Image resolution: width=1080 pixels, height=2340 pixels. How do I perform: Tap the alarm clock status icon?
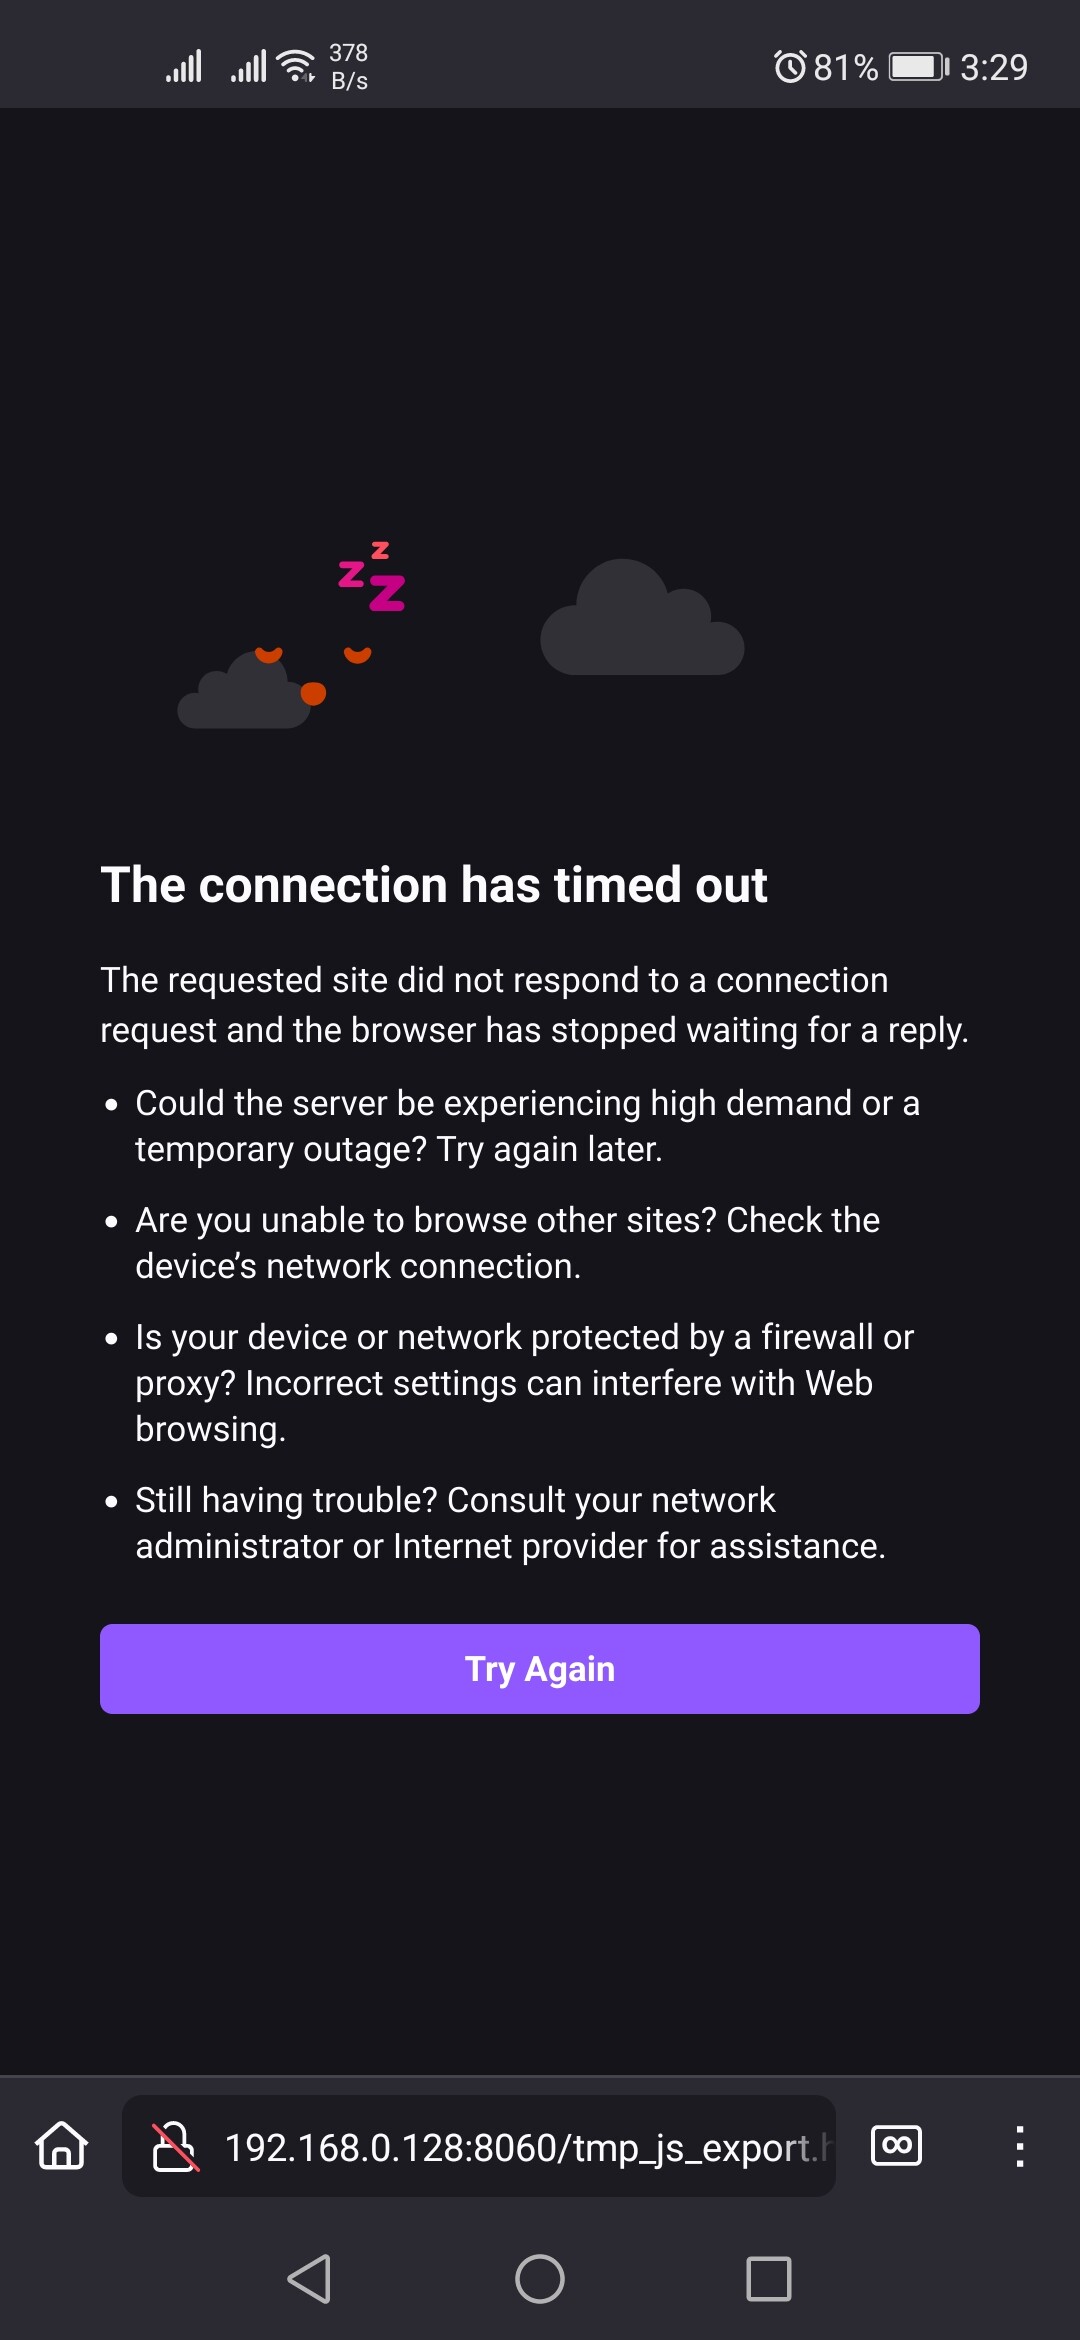[x=790, y=67]
